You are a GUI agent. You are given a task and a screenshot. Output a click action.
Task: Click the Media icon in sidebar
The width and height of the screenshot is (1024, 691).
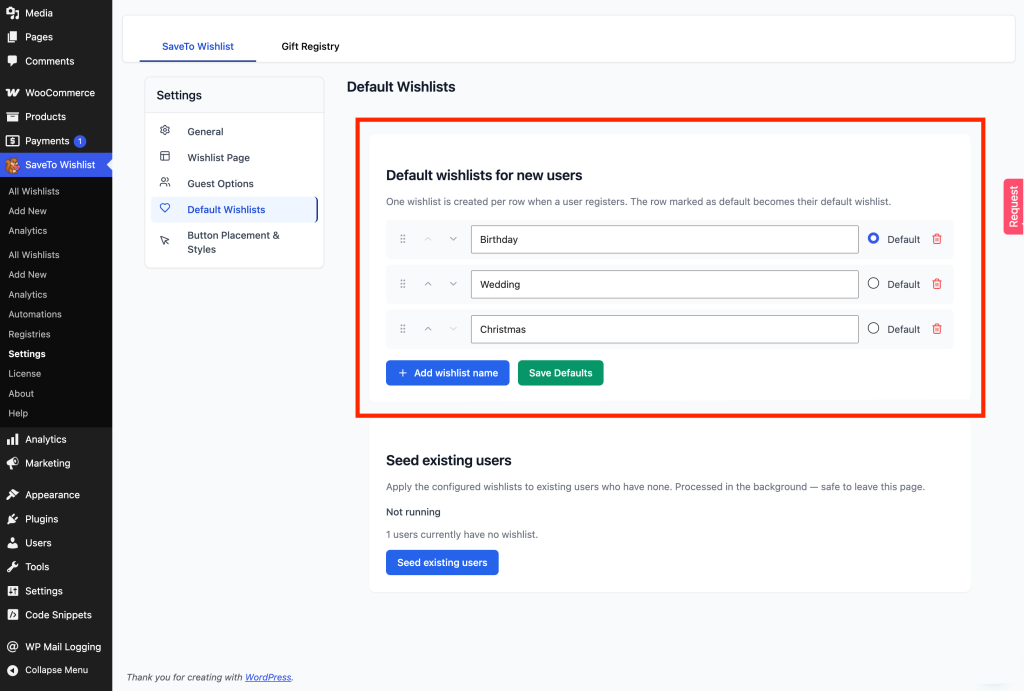click(x=12, y=13)
